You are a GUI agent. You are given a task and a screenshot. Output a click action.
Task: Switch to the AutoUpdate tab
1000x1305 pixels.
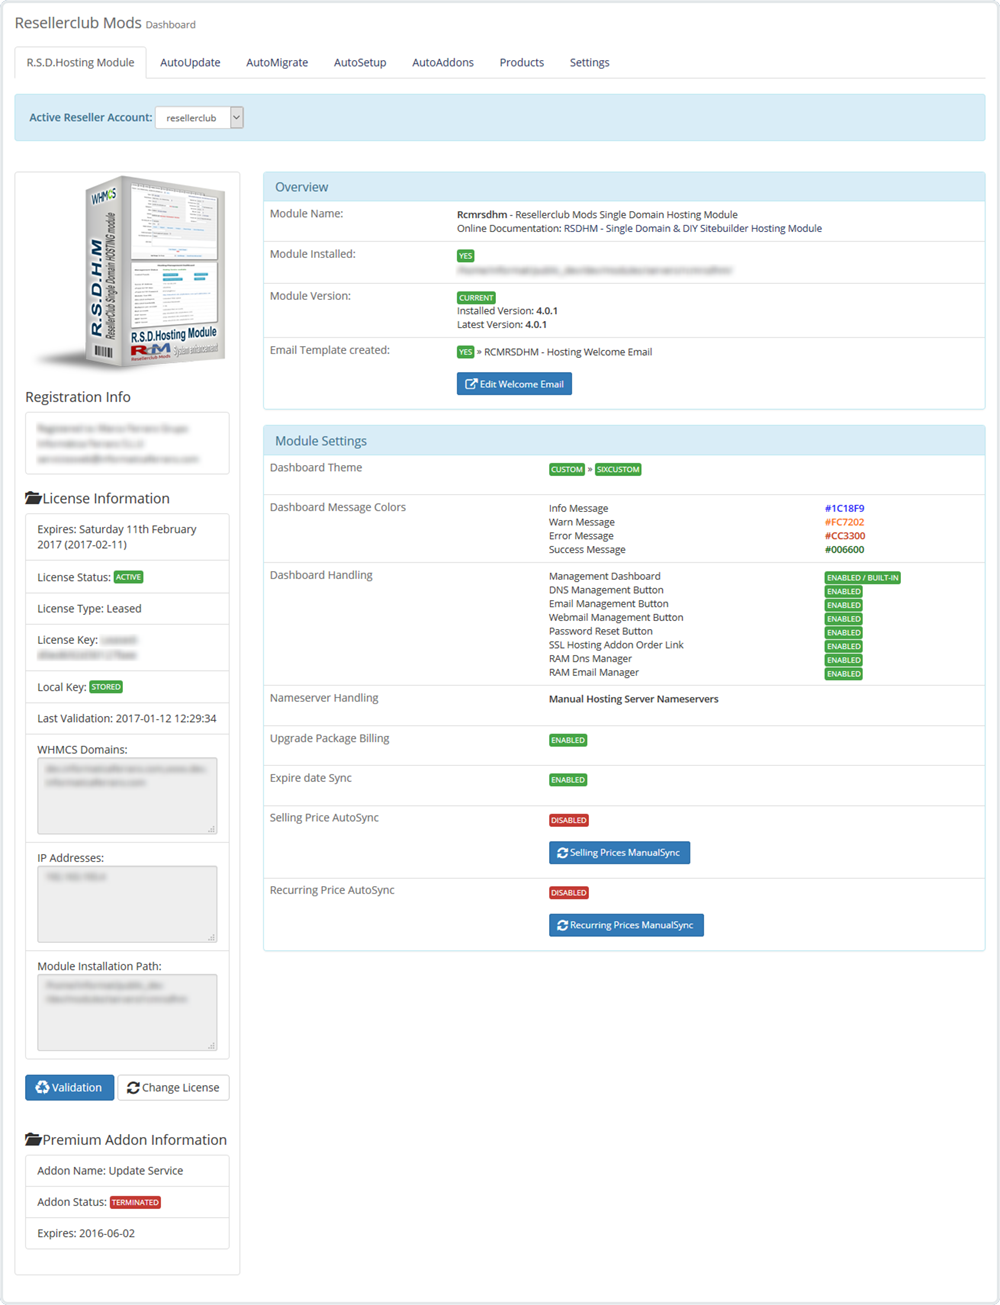coord(190,62)
